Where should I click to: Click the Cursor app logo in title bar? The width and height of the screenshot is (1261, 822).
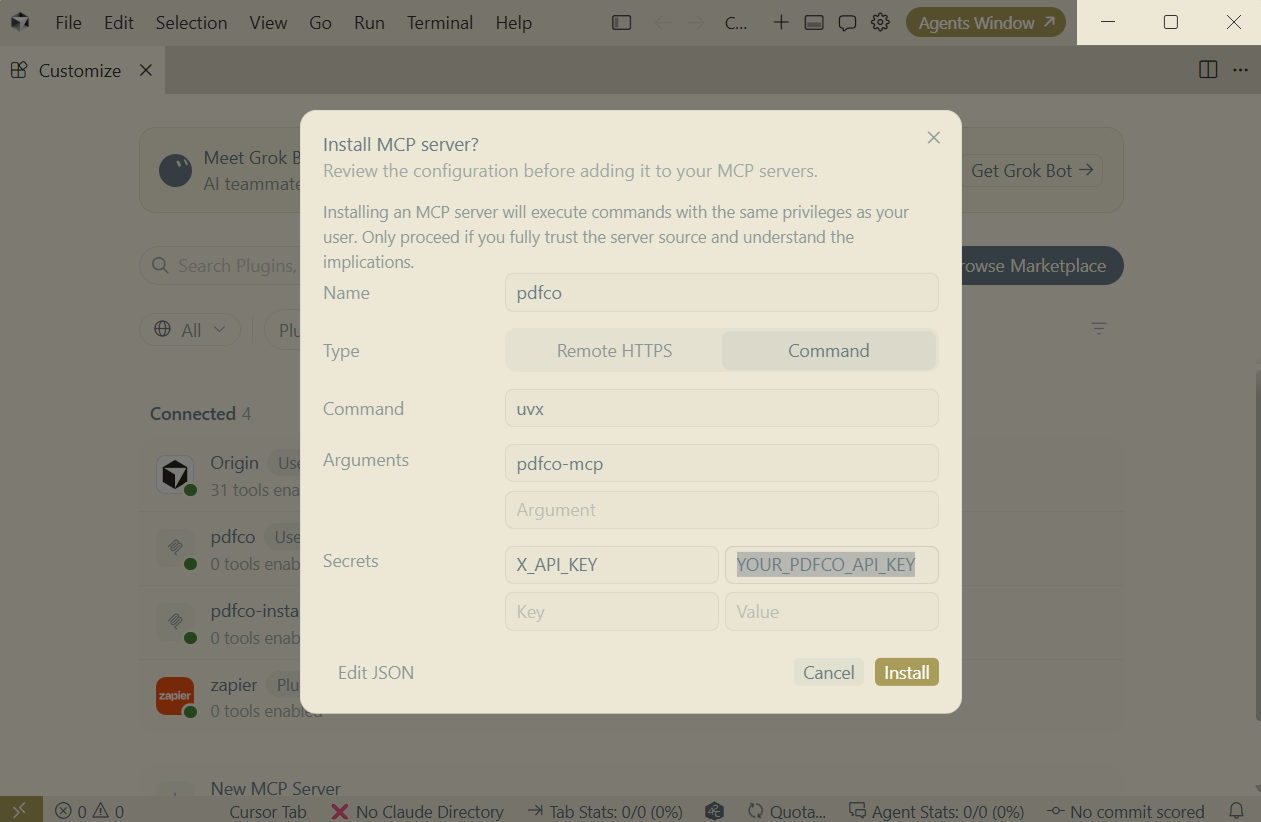(20, 22)
